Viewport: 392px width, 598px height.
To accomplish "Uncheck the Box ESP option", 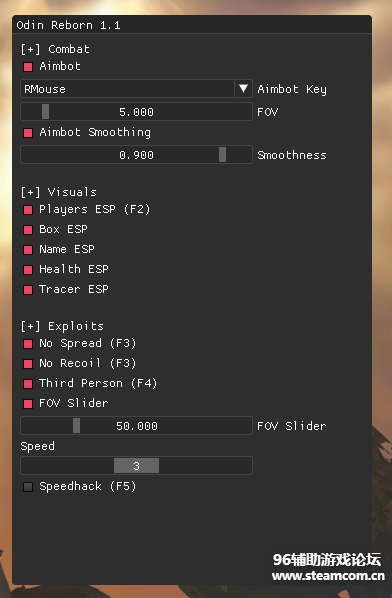I will (28, 230).
